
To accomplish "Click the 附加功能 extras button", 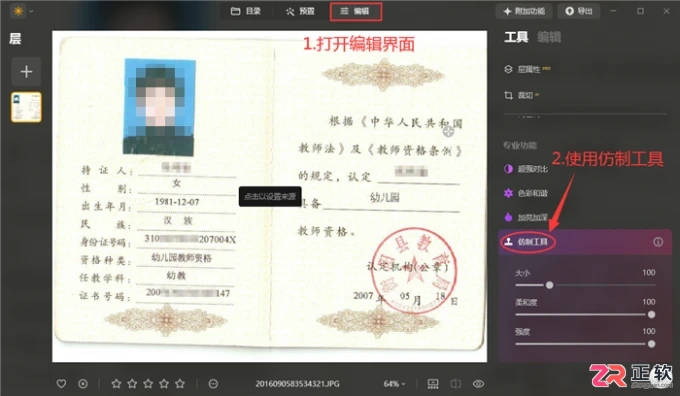I will (524, 11).
